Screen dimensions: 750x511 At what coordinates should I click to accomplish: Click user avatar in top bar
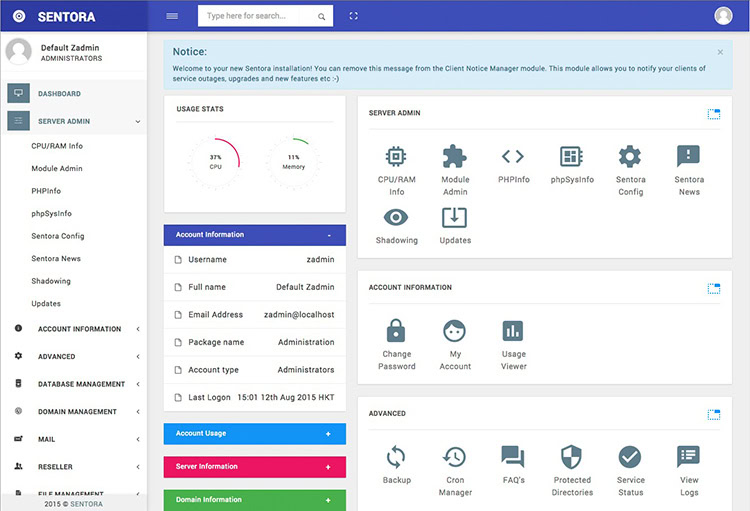(723, 16)
